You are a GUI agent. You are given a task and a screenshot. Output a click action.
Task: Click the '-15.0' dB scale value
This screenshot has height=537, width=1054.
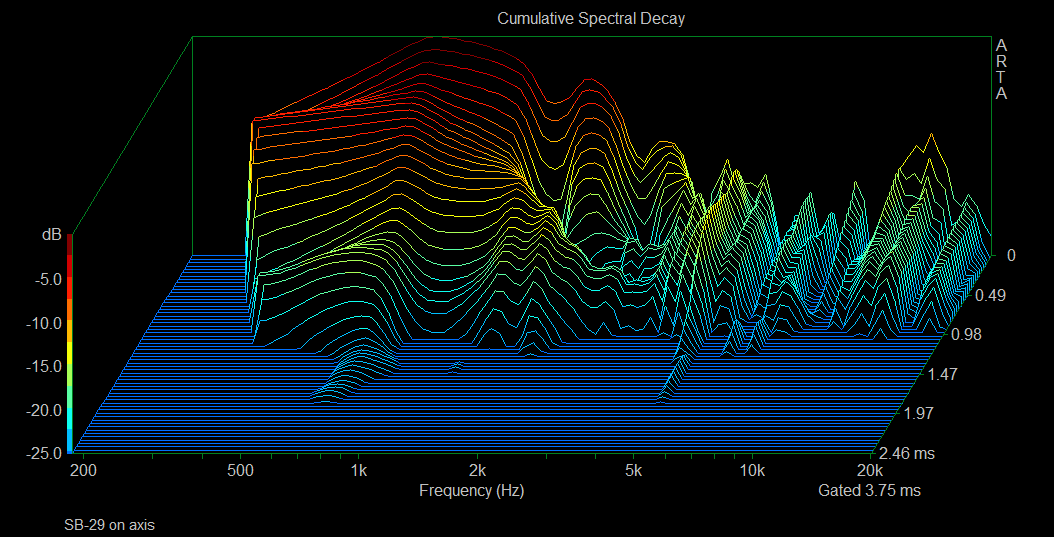[45, 367]
